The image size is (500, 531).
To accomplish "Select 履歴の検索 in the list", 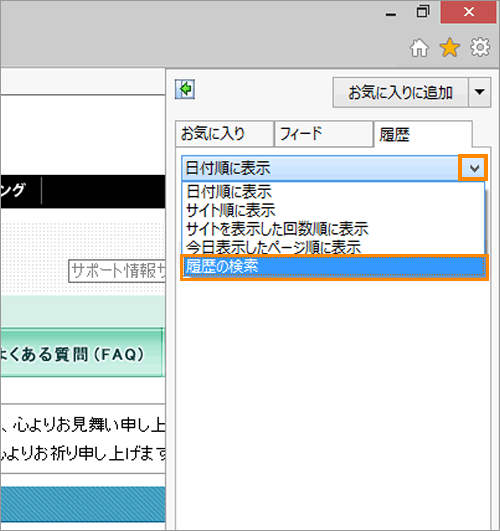I will point(334,267).
